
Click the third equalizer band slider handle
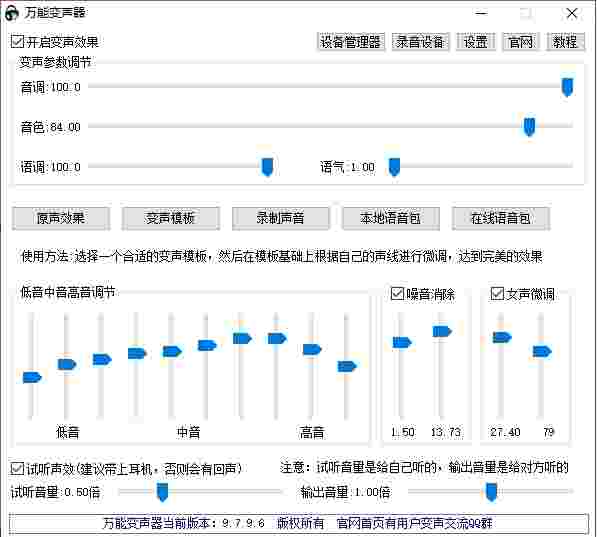pyautogui.click(x=102, y=360)
